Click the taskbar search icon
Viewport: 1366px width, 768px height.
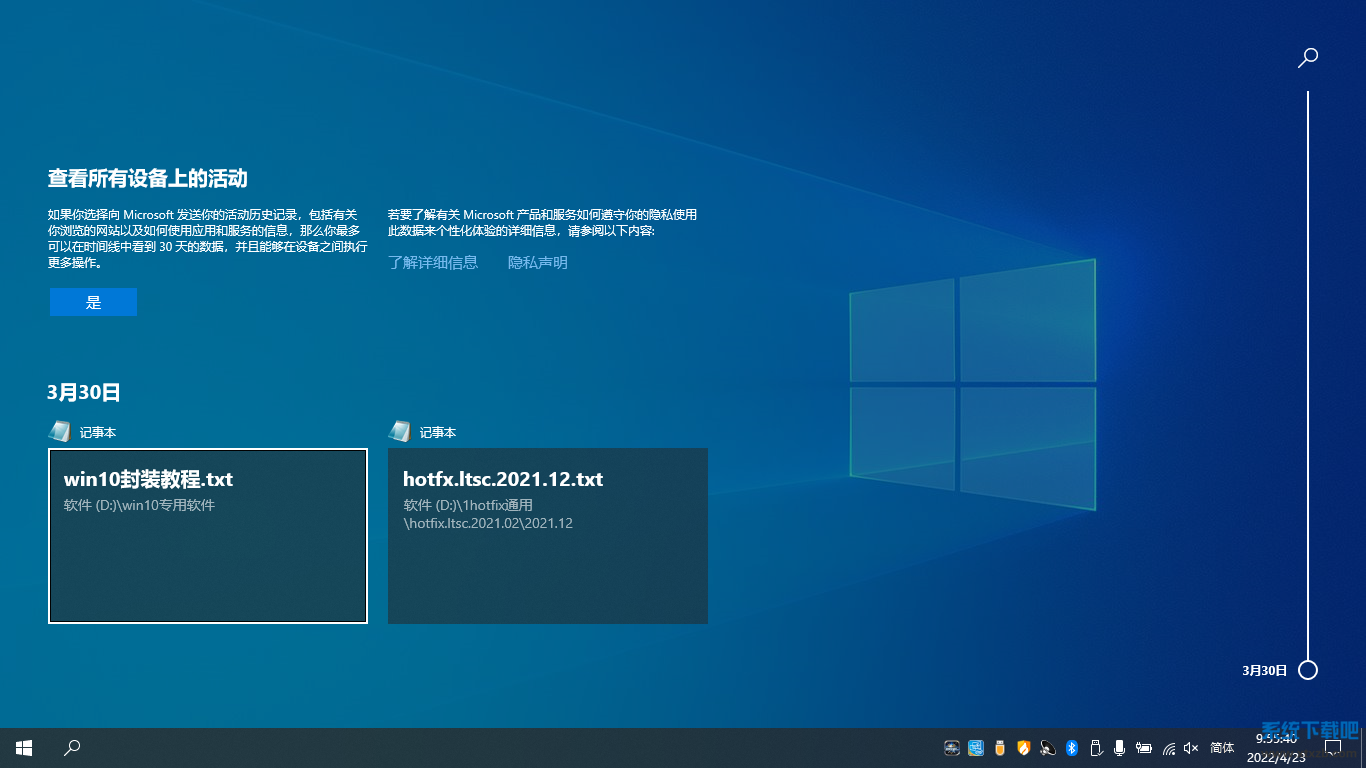click(x=72, y=747)
